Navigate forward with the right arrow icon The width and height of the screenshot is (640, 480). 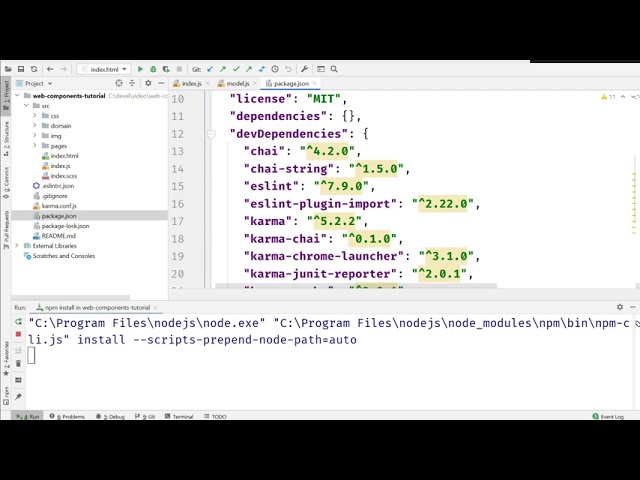coord(63,69)
